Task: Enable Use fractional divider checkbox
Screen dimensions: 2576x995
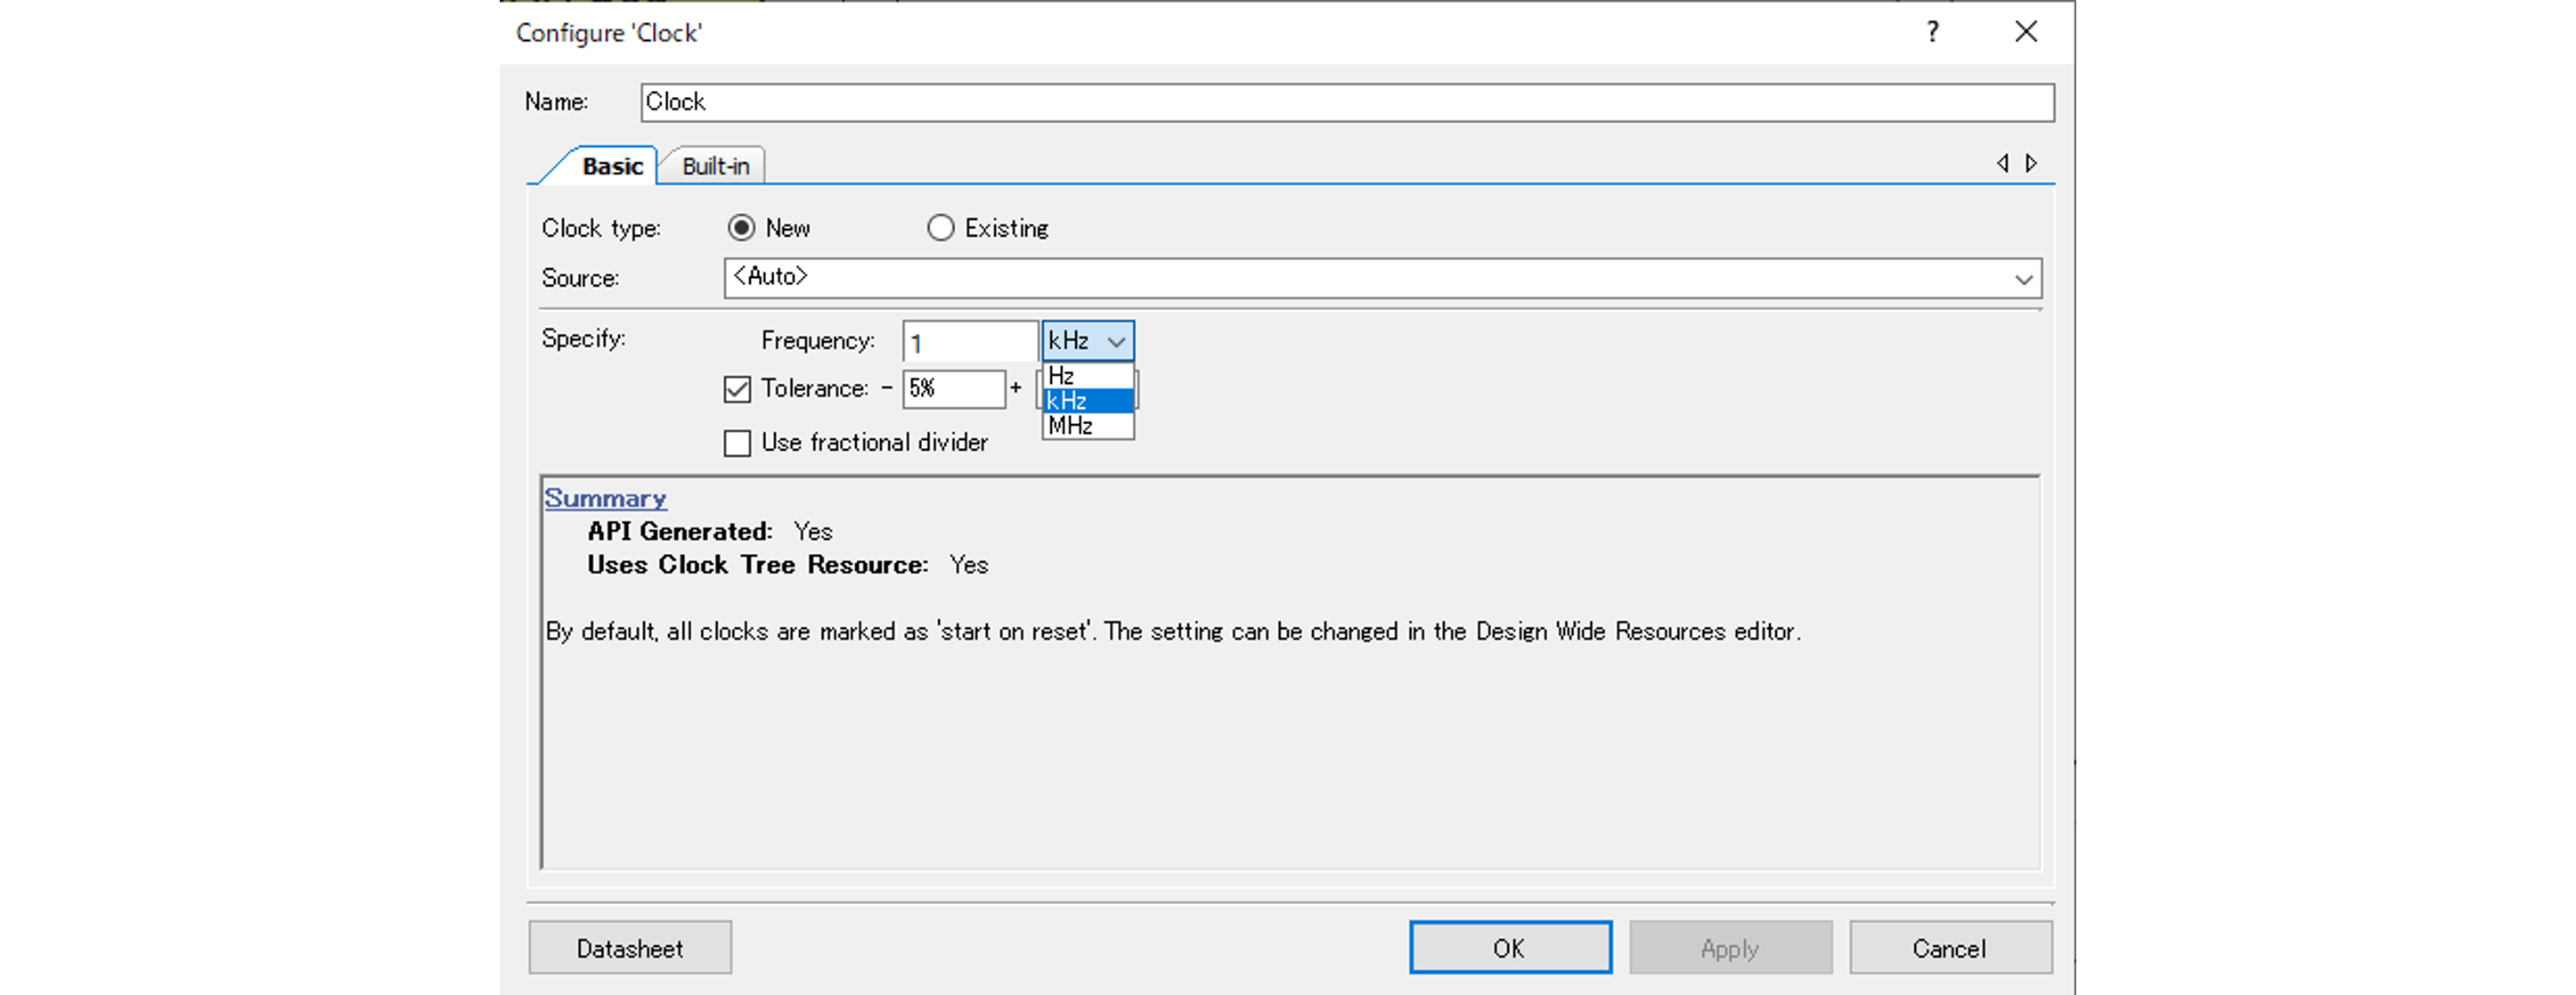Action: pos(737,443)
